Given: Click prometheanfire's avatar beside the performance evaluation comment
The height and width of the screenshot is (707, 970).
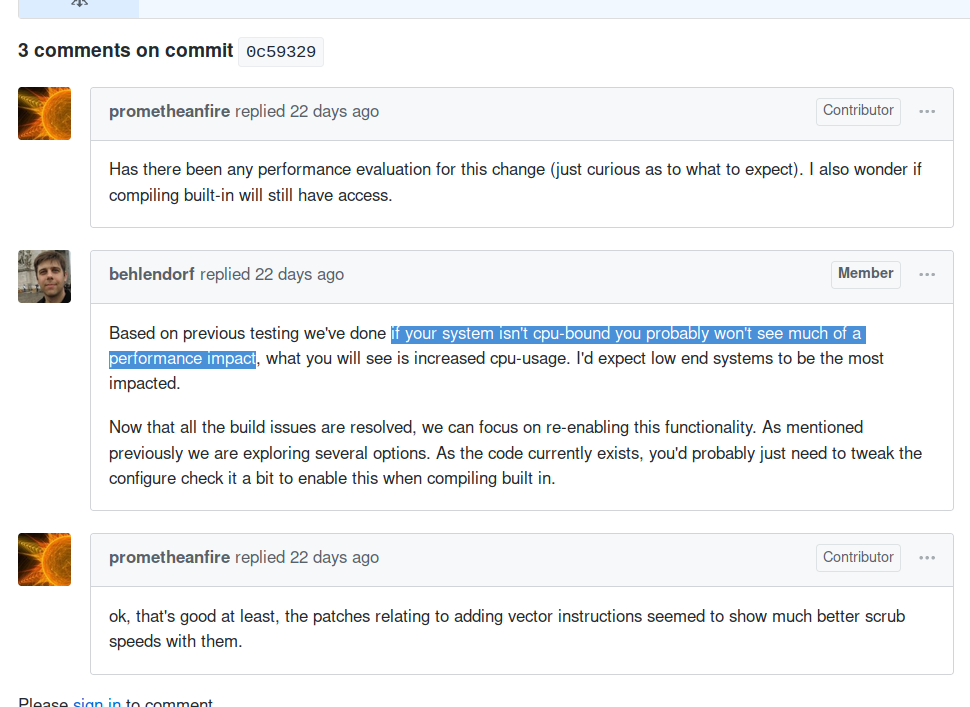Looking at the screenshot, I should tap(44, 113).
